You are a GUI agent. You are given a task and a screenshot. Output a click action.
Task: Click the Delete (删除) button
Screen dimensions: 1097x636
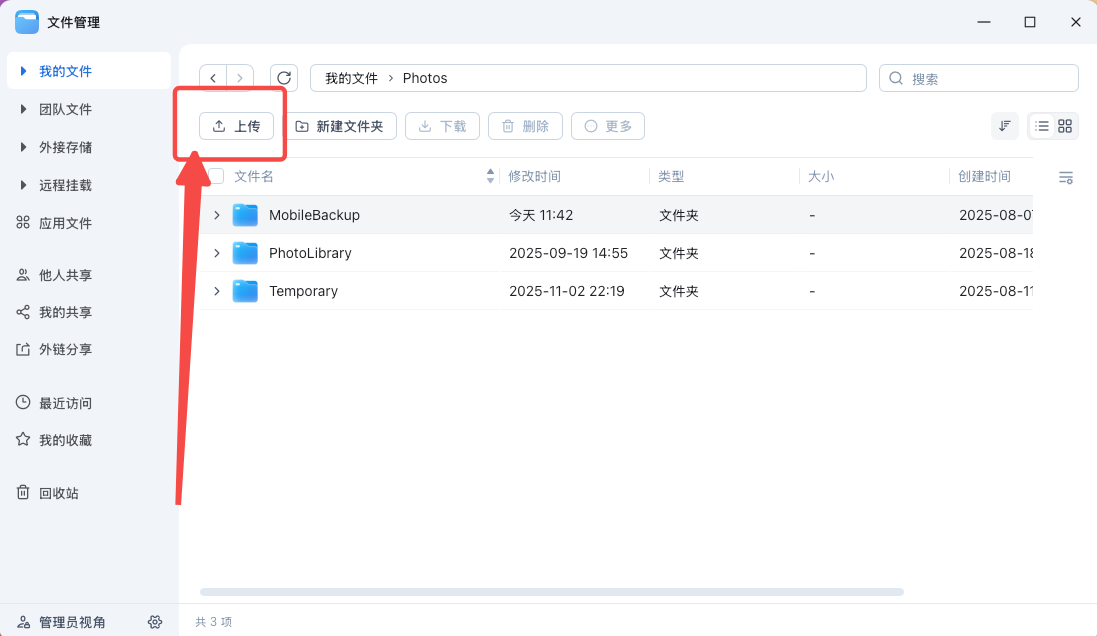pyautogui.click(x=525, y=126)
